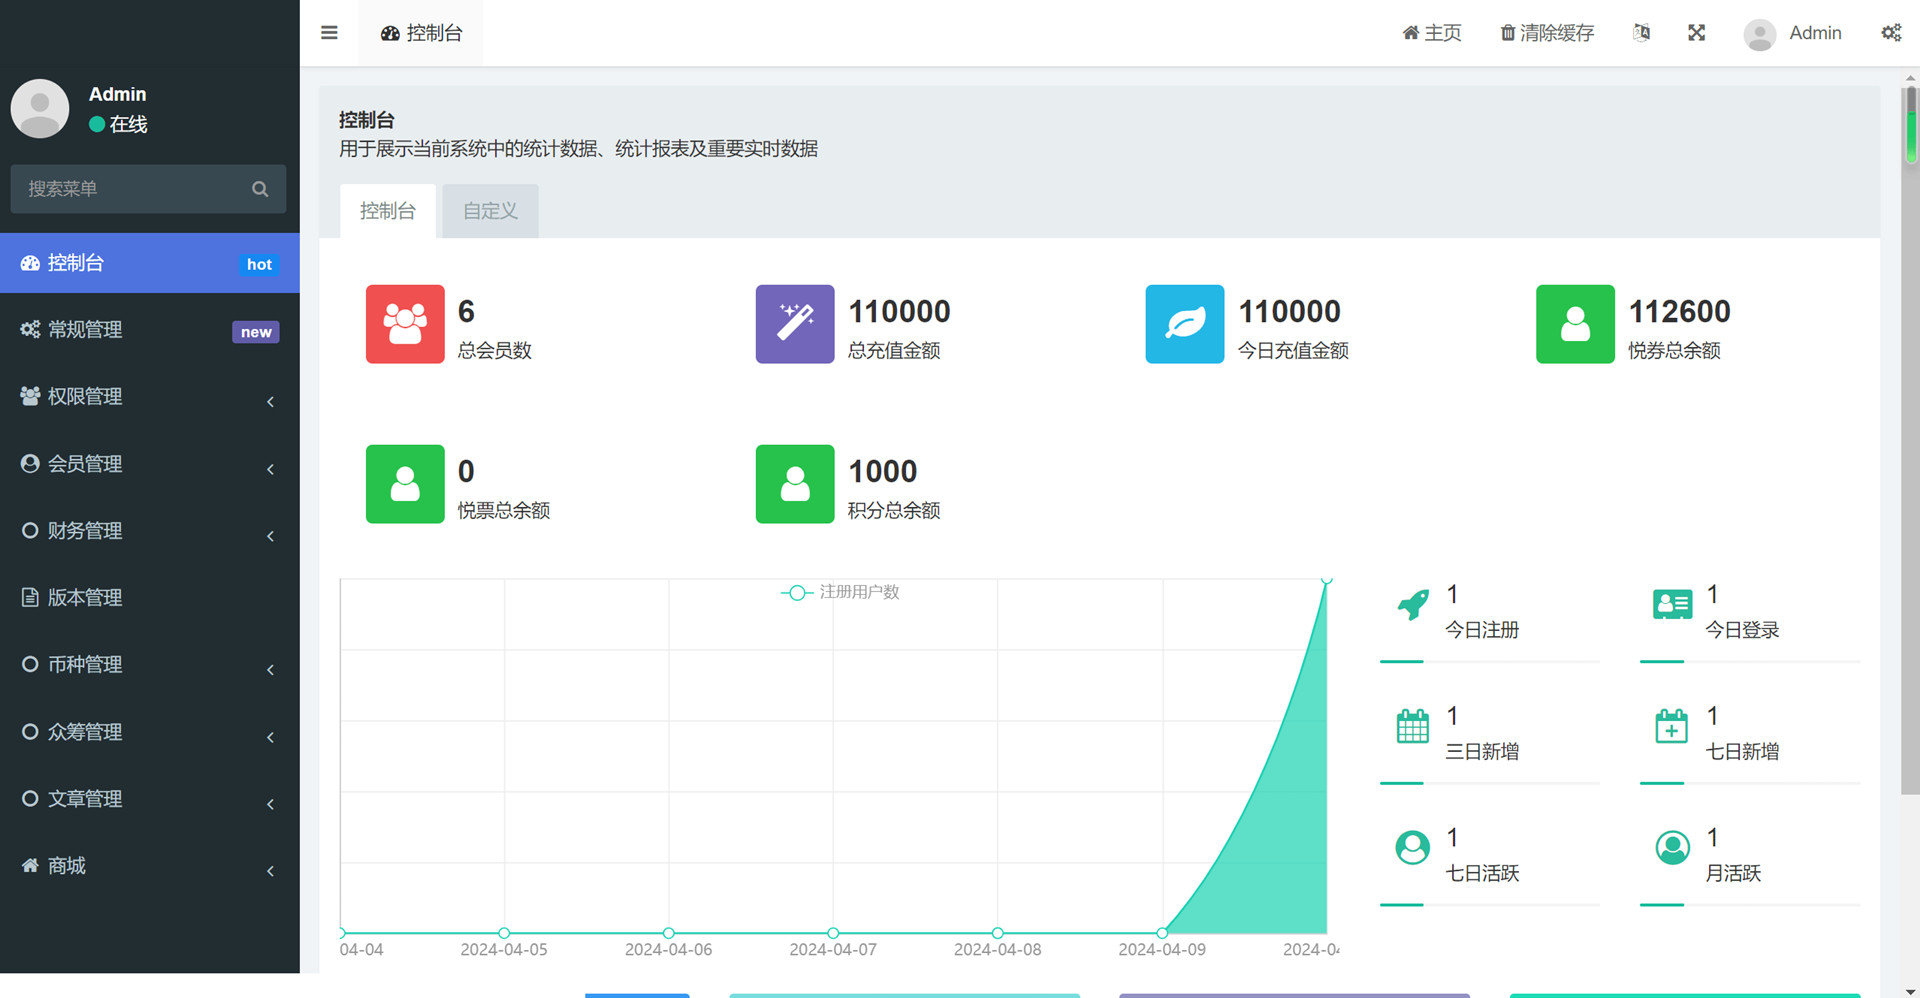Click the user circle icon for 月活跃

tap(1672, 848)
